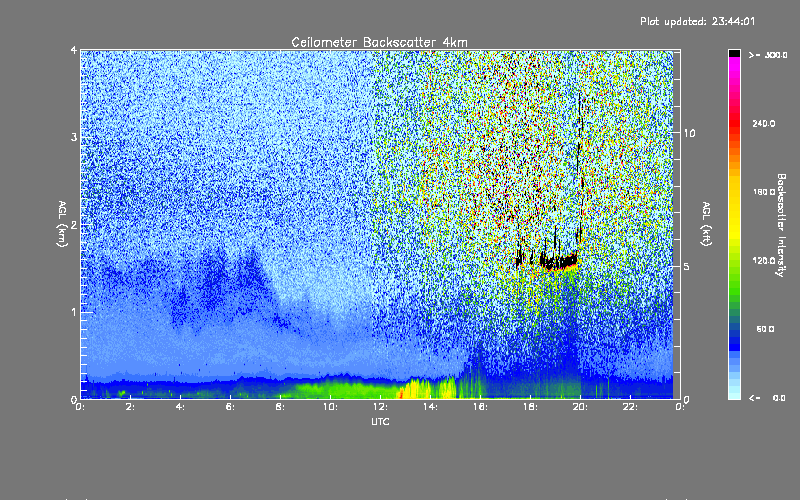
Task: Click the tall black vertical streak near 20 UTC
Action: (x=580, y=168)
